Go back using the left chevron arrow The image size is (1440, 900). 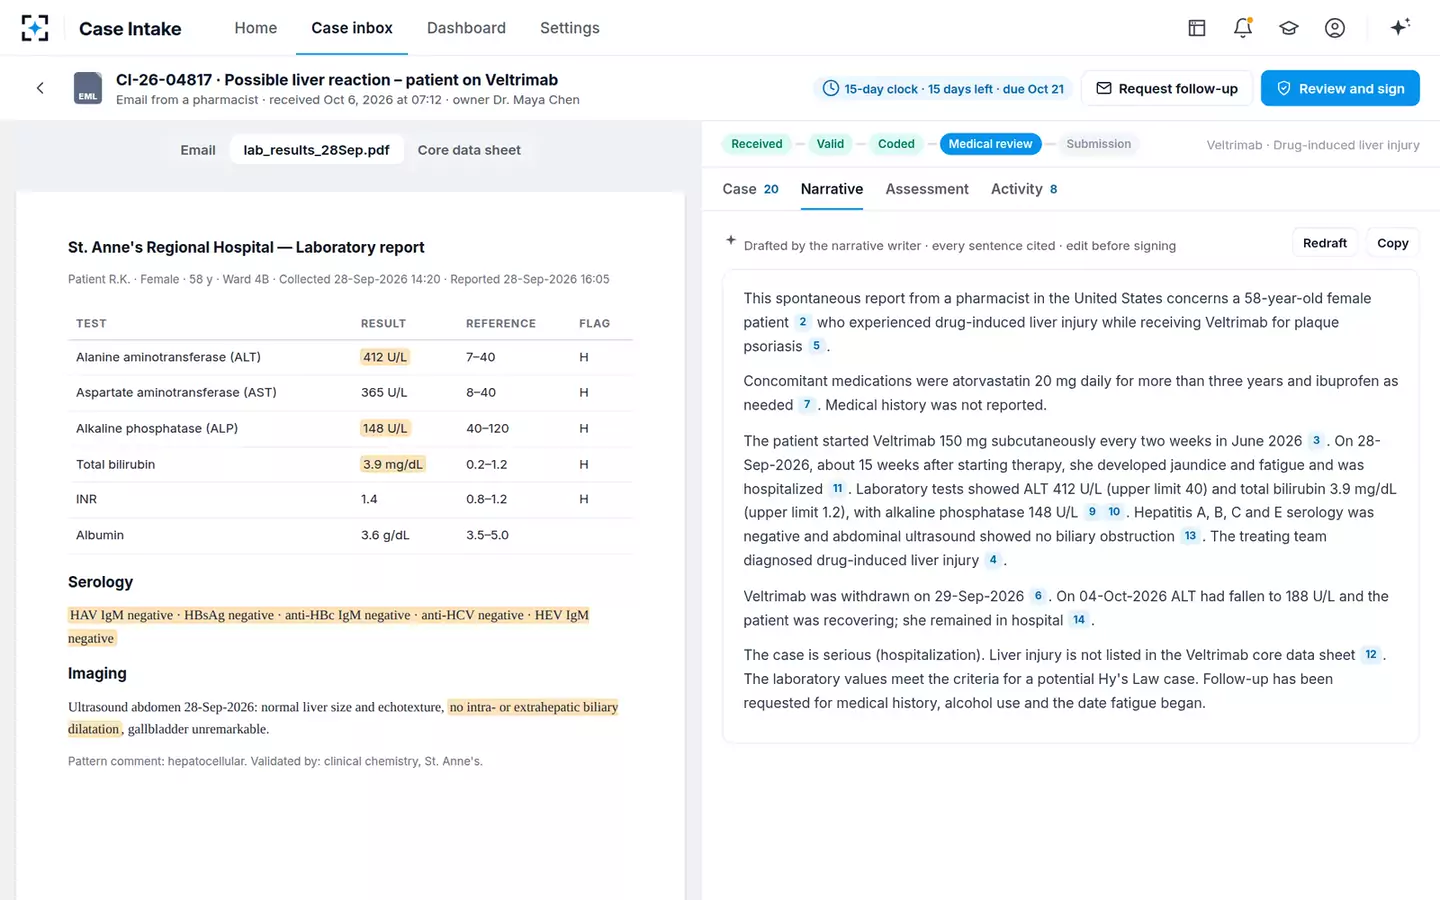click(40, 88)
